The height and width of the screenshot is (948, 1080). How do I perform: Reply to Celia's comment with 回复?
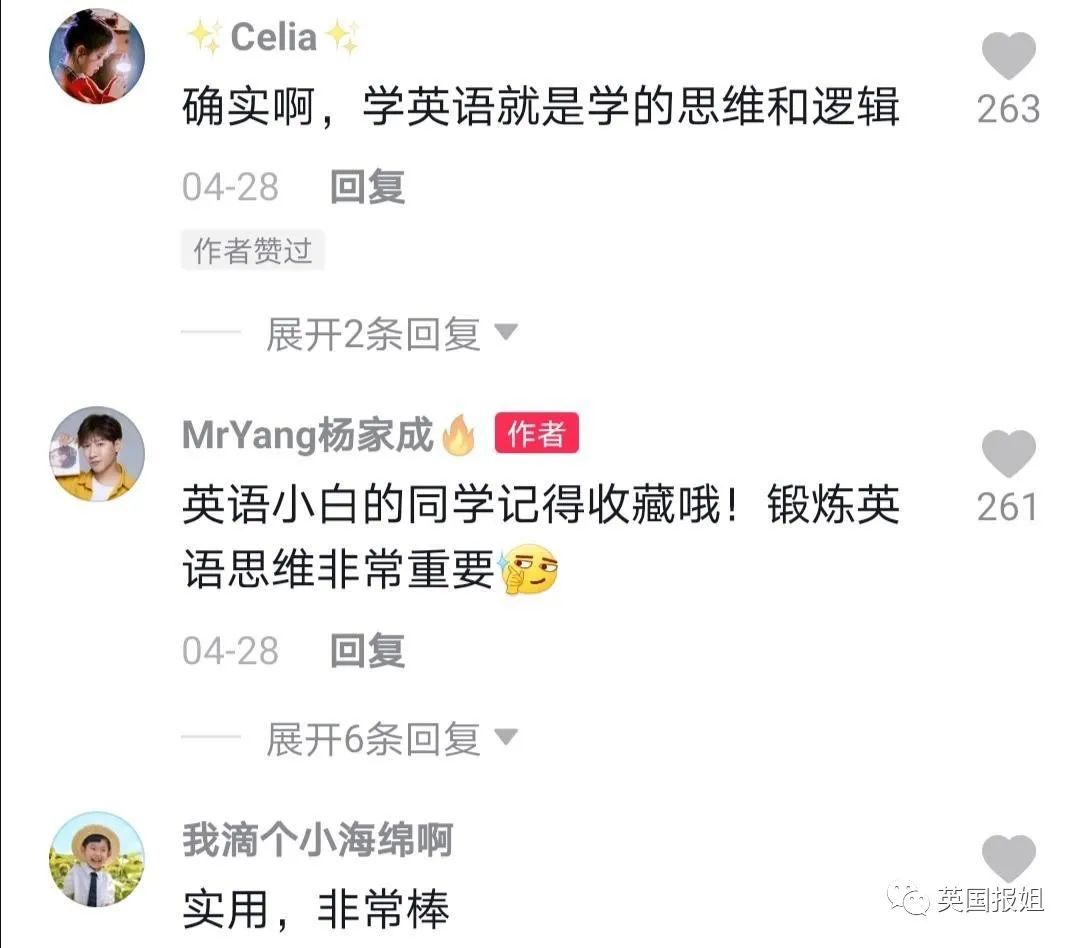[367, 187]
